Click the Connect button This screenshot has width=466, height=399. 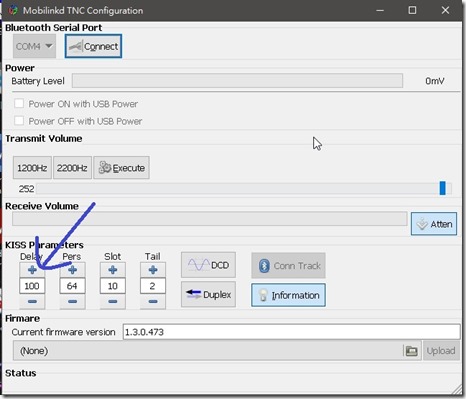(x=93, y=46)
